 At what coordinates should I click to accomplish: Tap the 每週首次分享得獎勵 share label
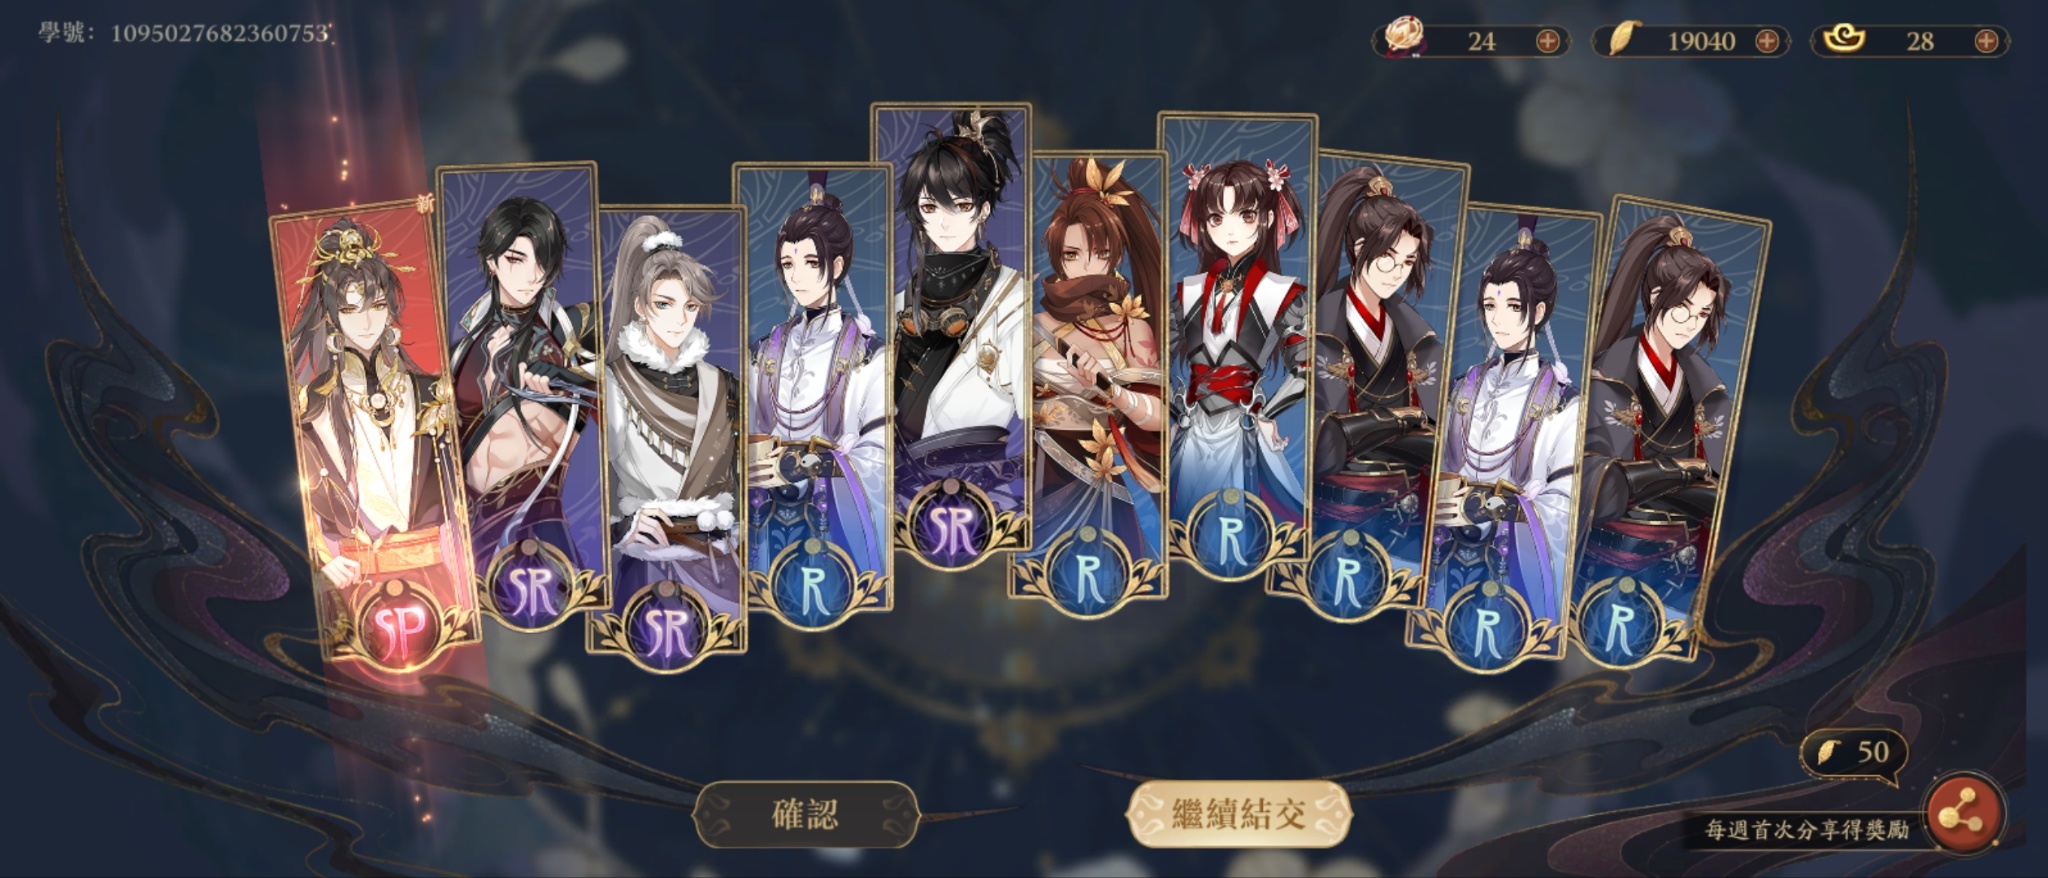1808,829
